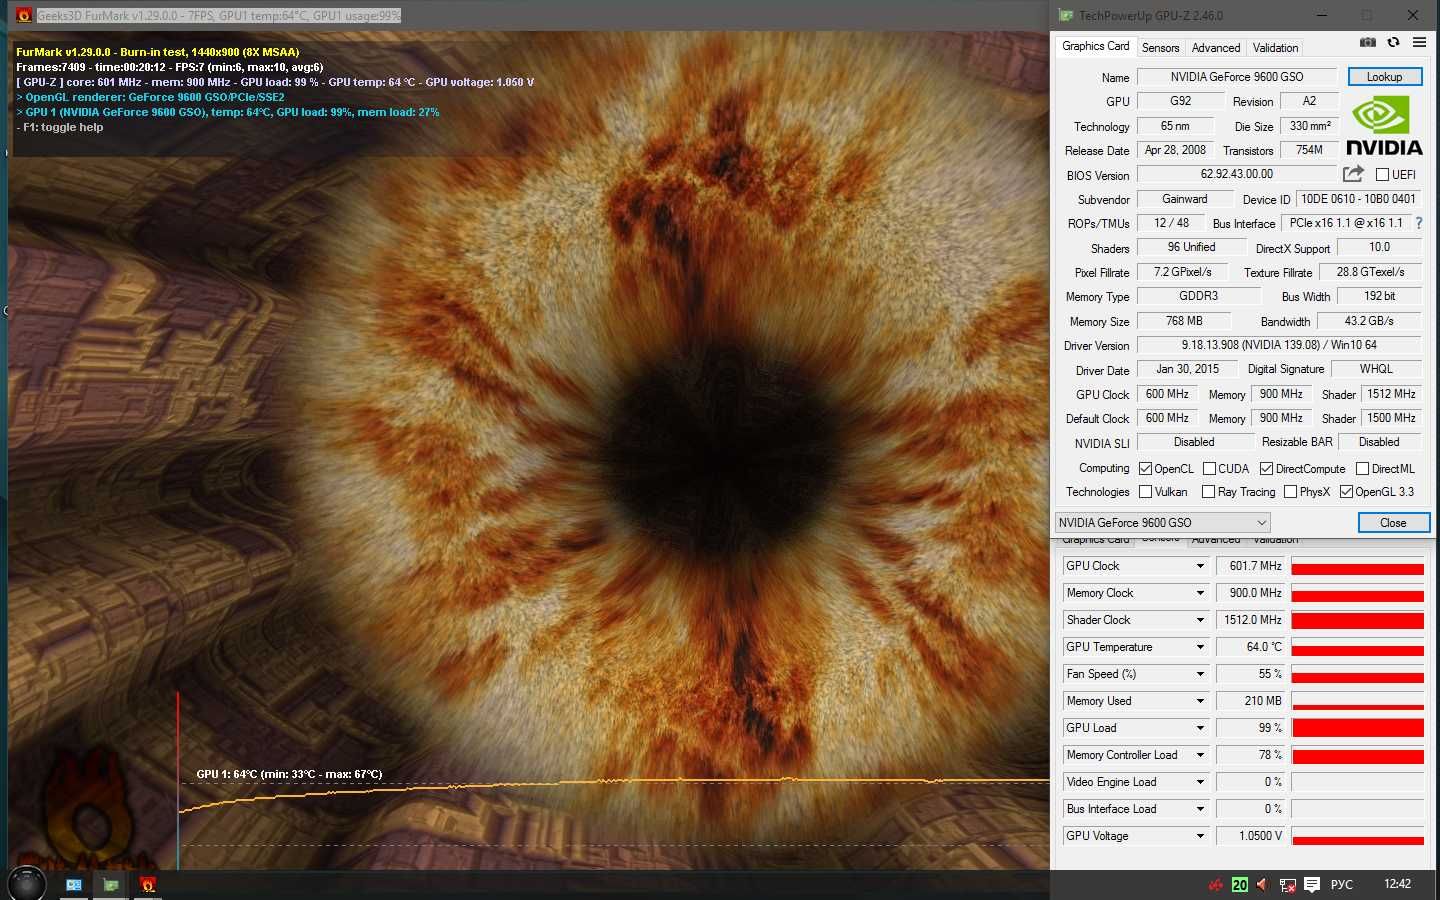Click the red tray icon beside the 20

point(1216,885)
